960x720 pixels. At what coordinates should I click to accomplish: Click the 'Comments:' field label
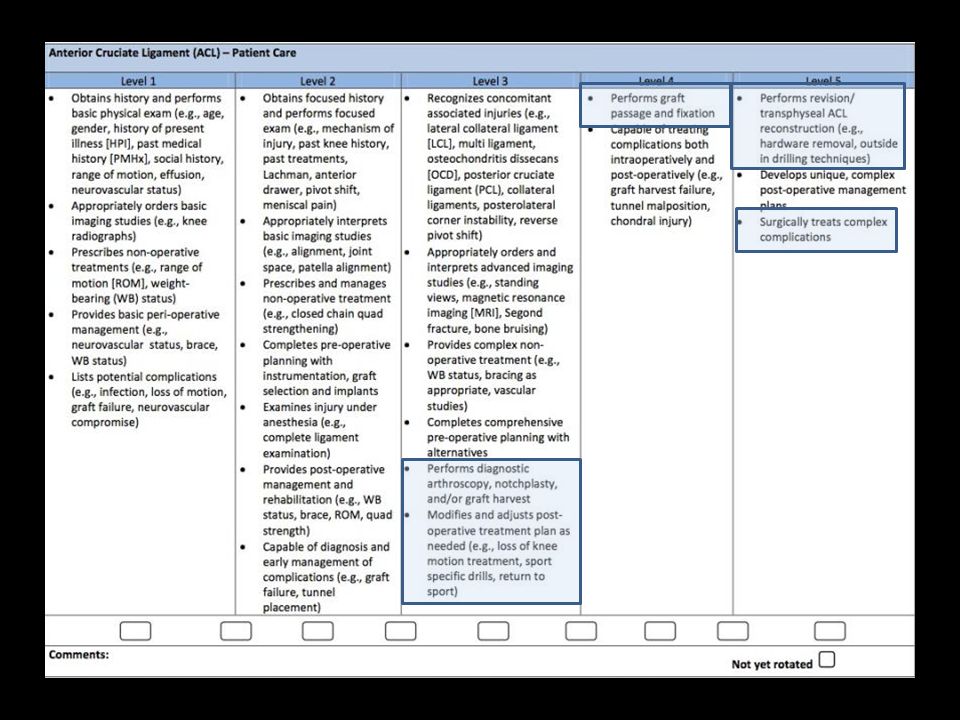(78, 654)
